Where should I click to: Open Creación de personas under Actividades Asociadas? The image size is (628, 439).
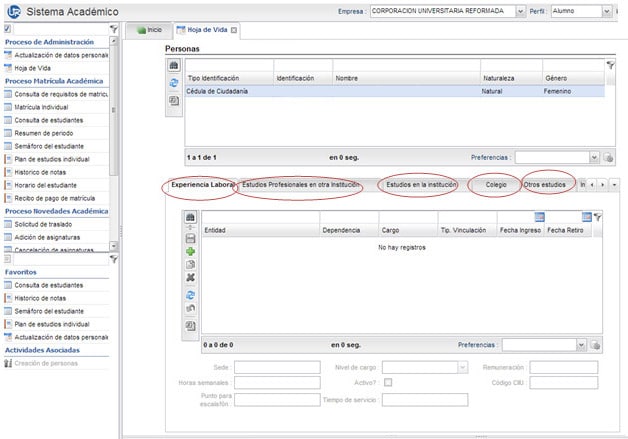coord(56,363)
